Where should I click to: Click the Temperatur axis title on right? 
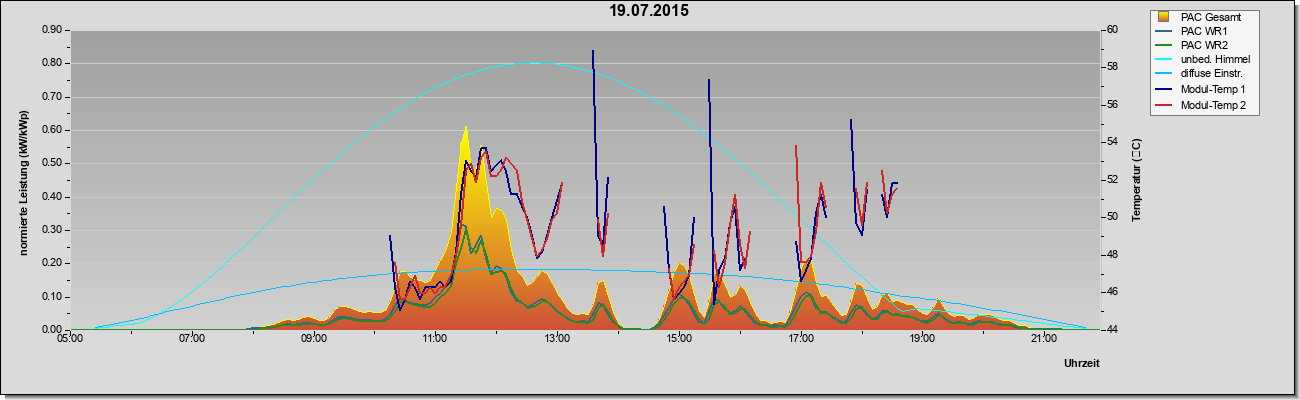(1136, 180)
